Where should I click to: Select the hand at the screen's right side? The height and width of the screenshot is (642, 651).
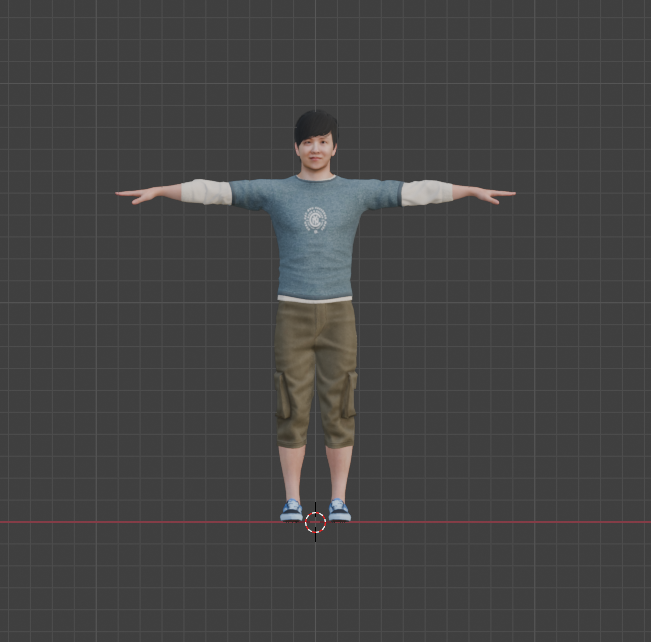point(494,193)
